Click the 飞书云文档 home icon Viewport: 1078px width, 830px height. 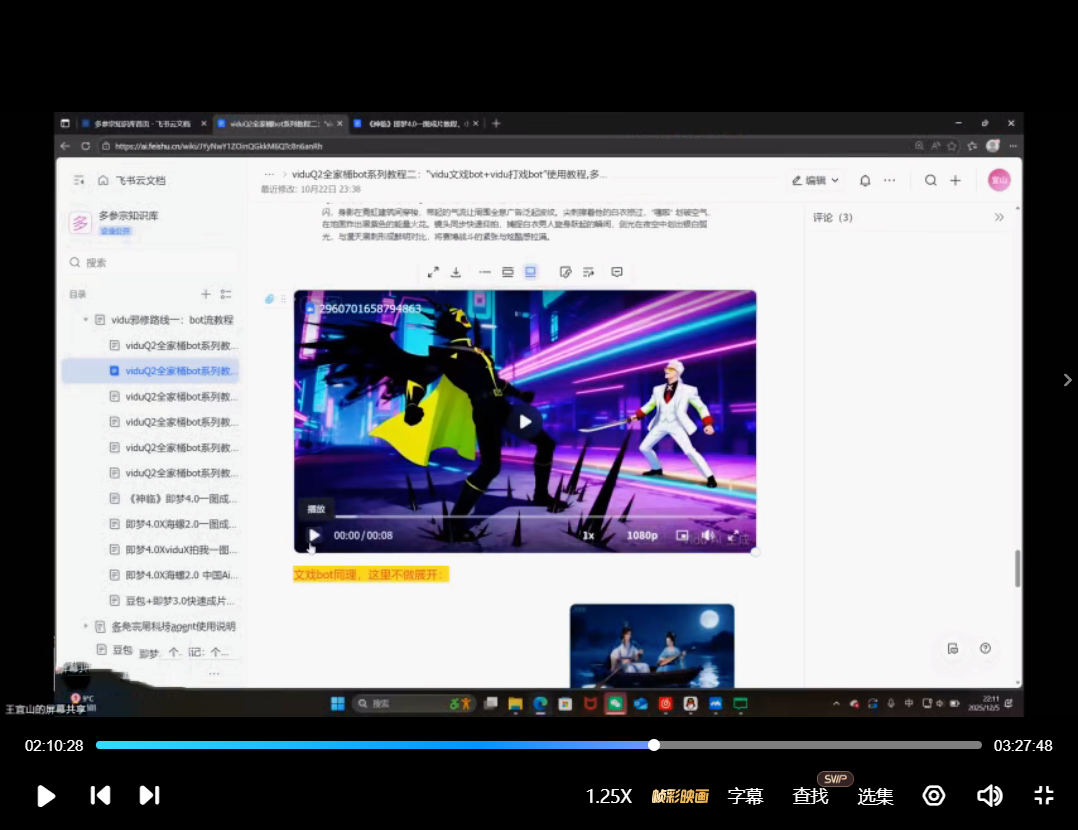[x=103, y=181]
